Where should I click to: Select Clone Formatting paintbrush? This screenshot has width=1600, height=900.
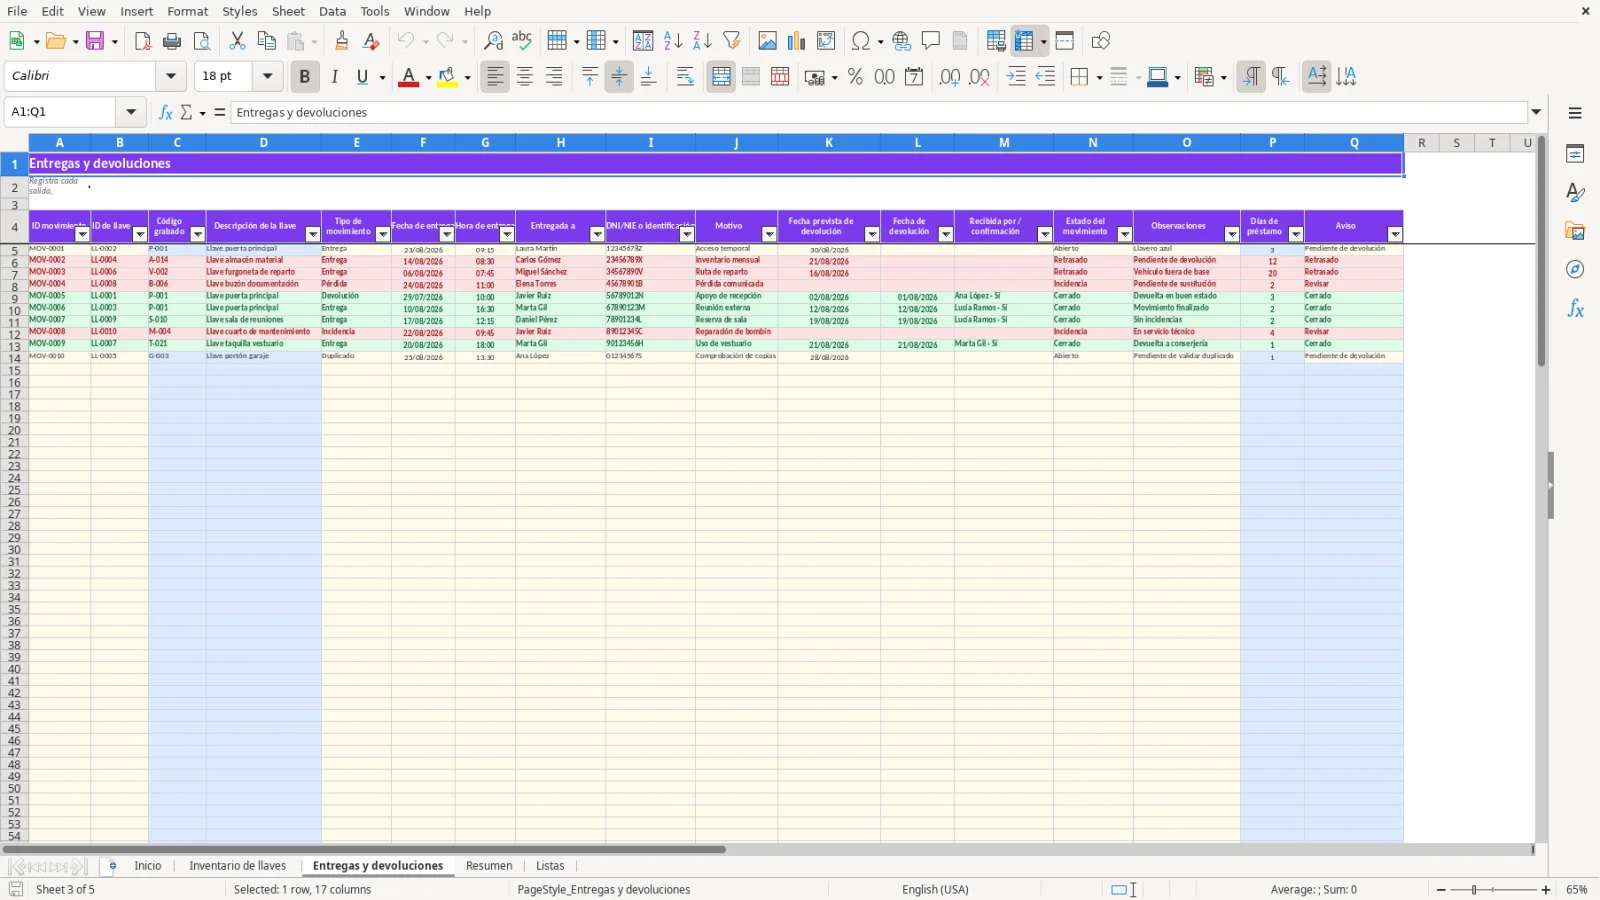(342, 41)
